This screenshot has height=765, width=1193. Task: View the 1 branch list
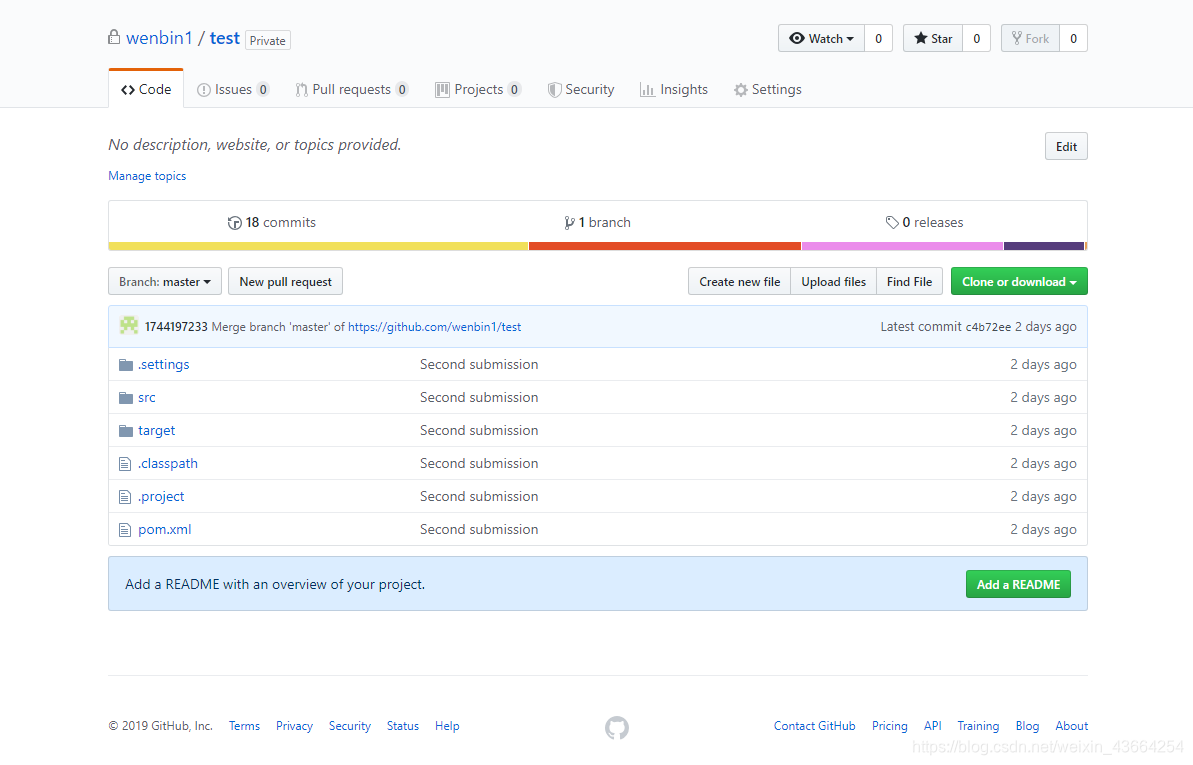(x=597, y=222)
